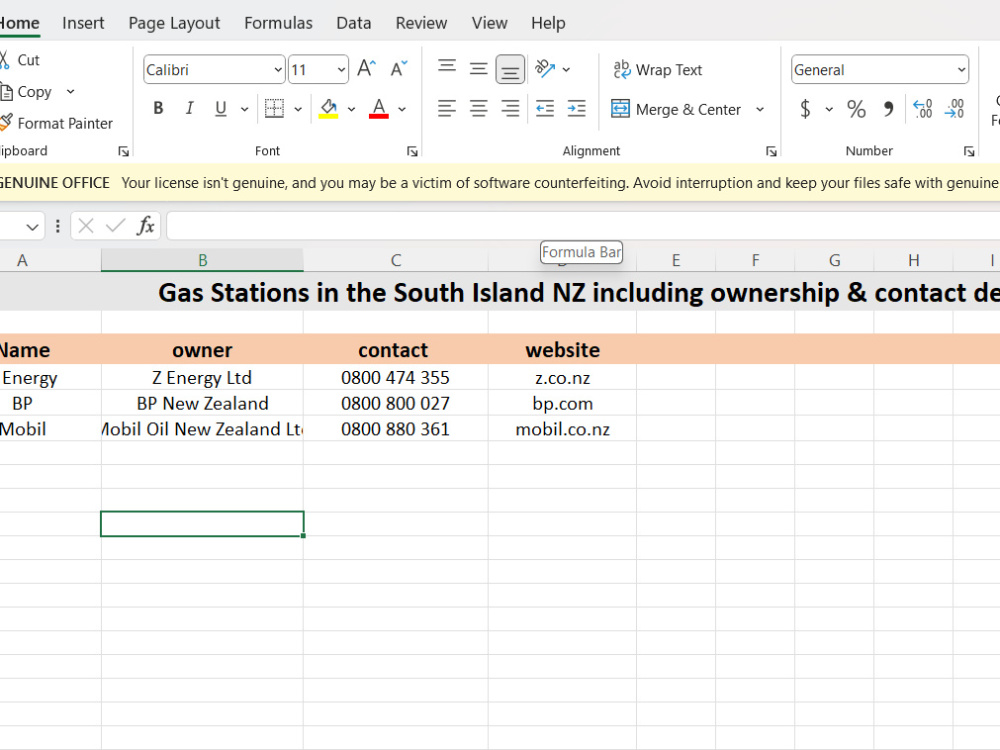Select the cell with 0800 474 355

click(x=395, y=378)
